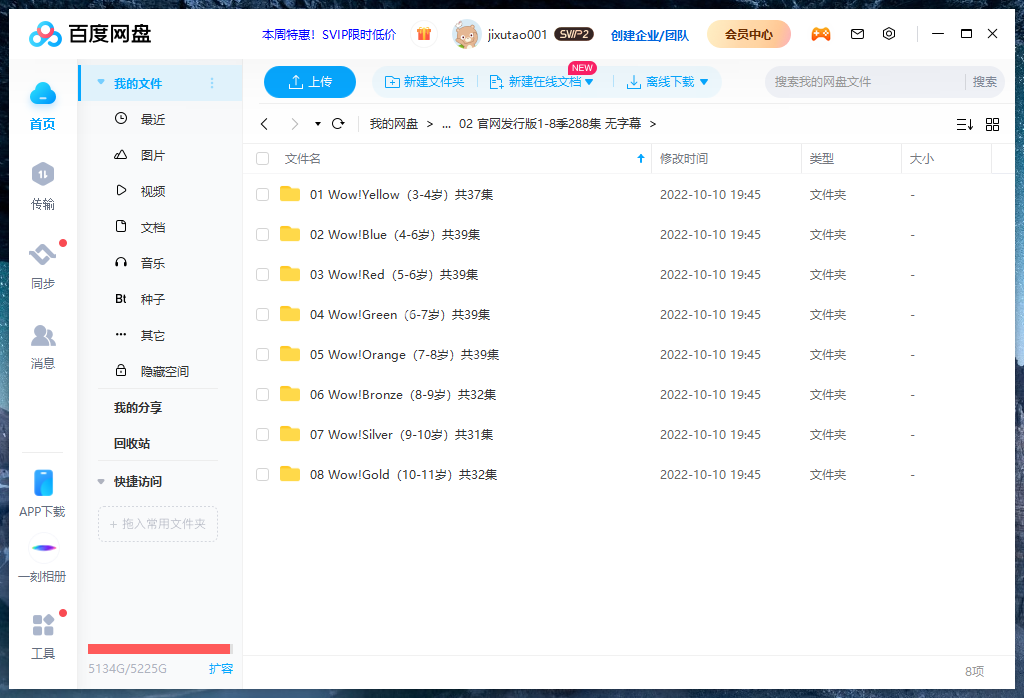Click the red storage usage bar
The height and width of the screenshot is (698, 1024).
pos(159,648)
